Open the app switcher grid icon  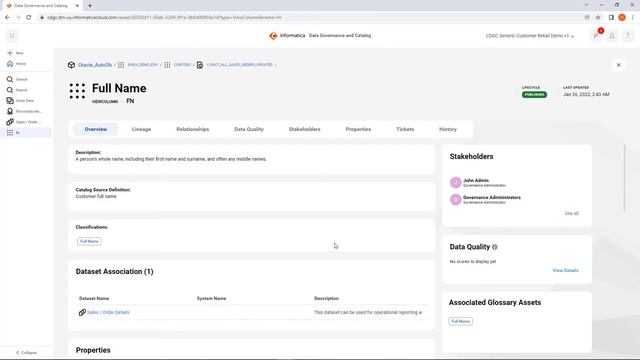(12, 36)
